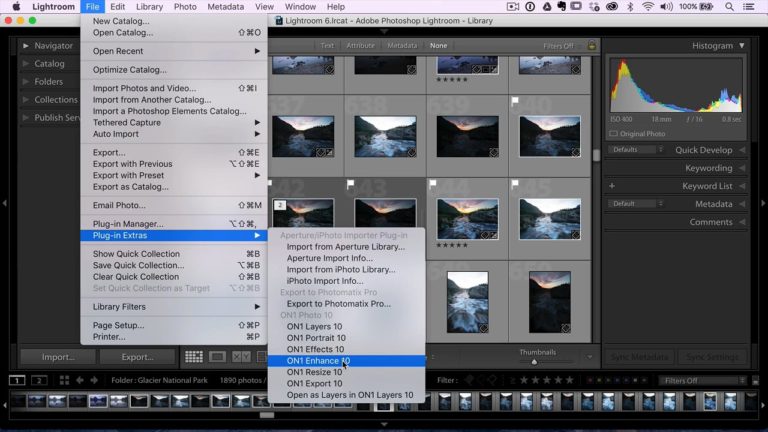The width and height of the screenshot is (768, 432).
Task: Select ON1 Effects 10 menu entry
Action: coord(346,349)
